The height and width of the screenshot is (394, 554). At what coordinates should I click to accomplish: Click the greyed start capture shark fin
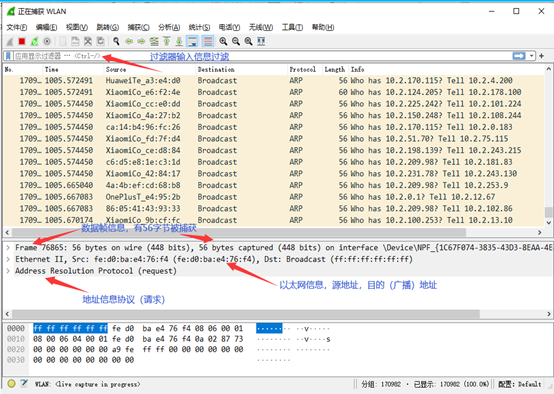click(x=10, y=42)
